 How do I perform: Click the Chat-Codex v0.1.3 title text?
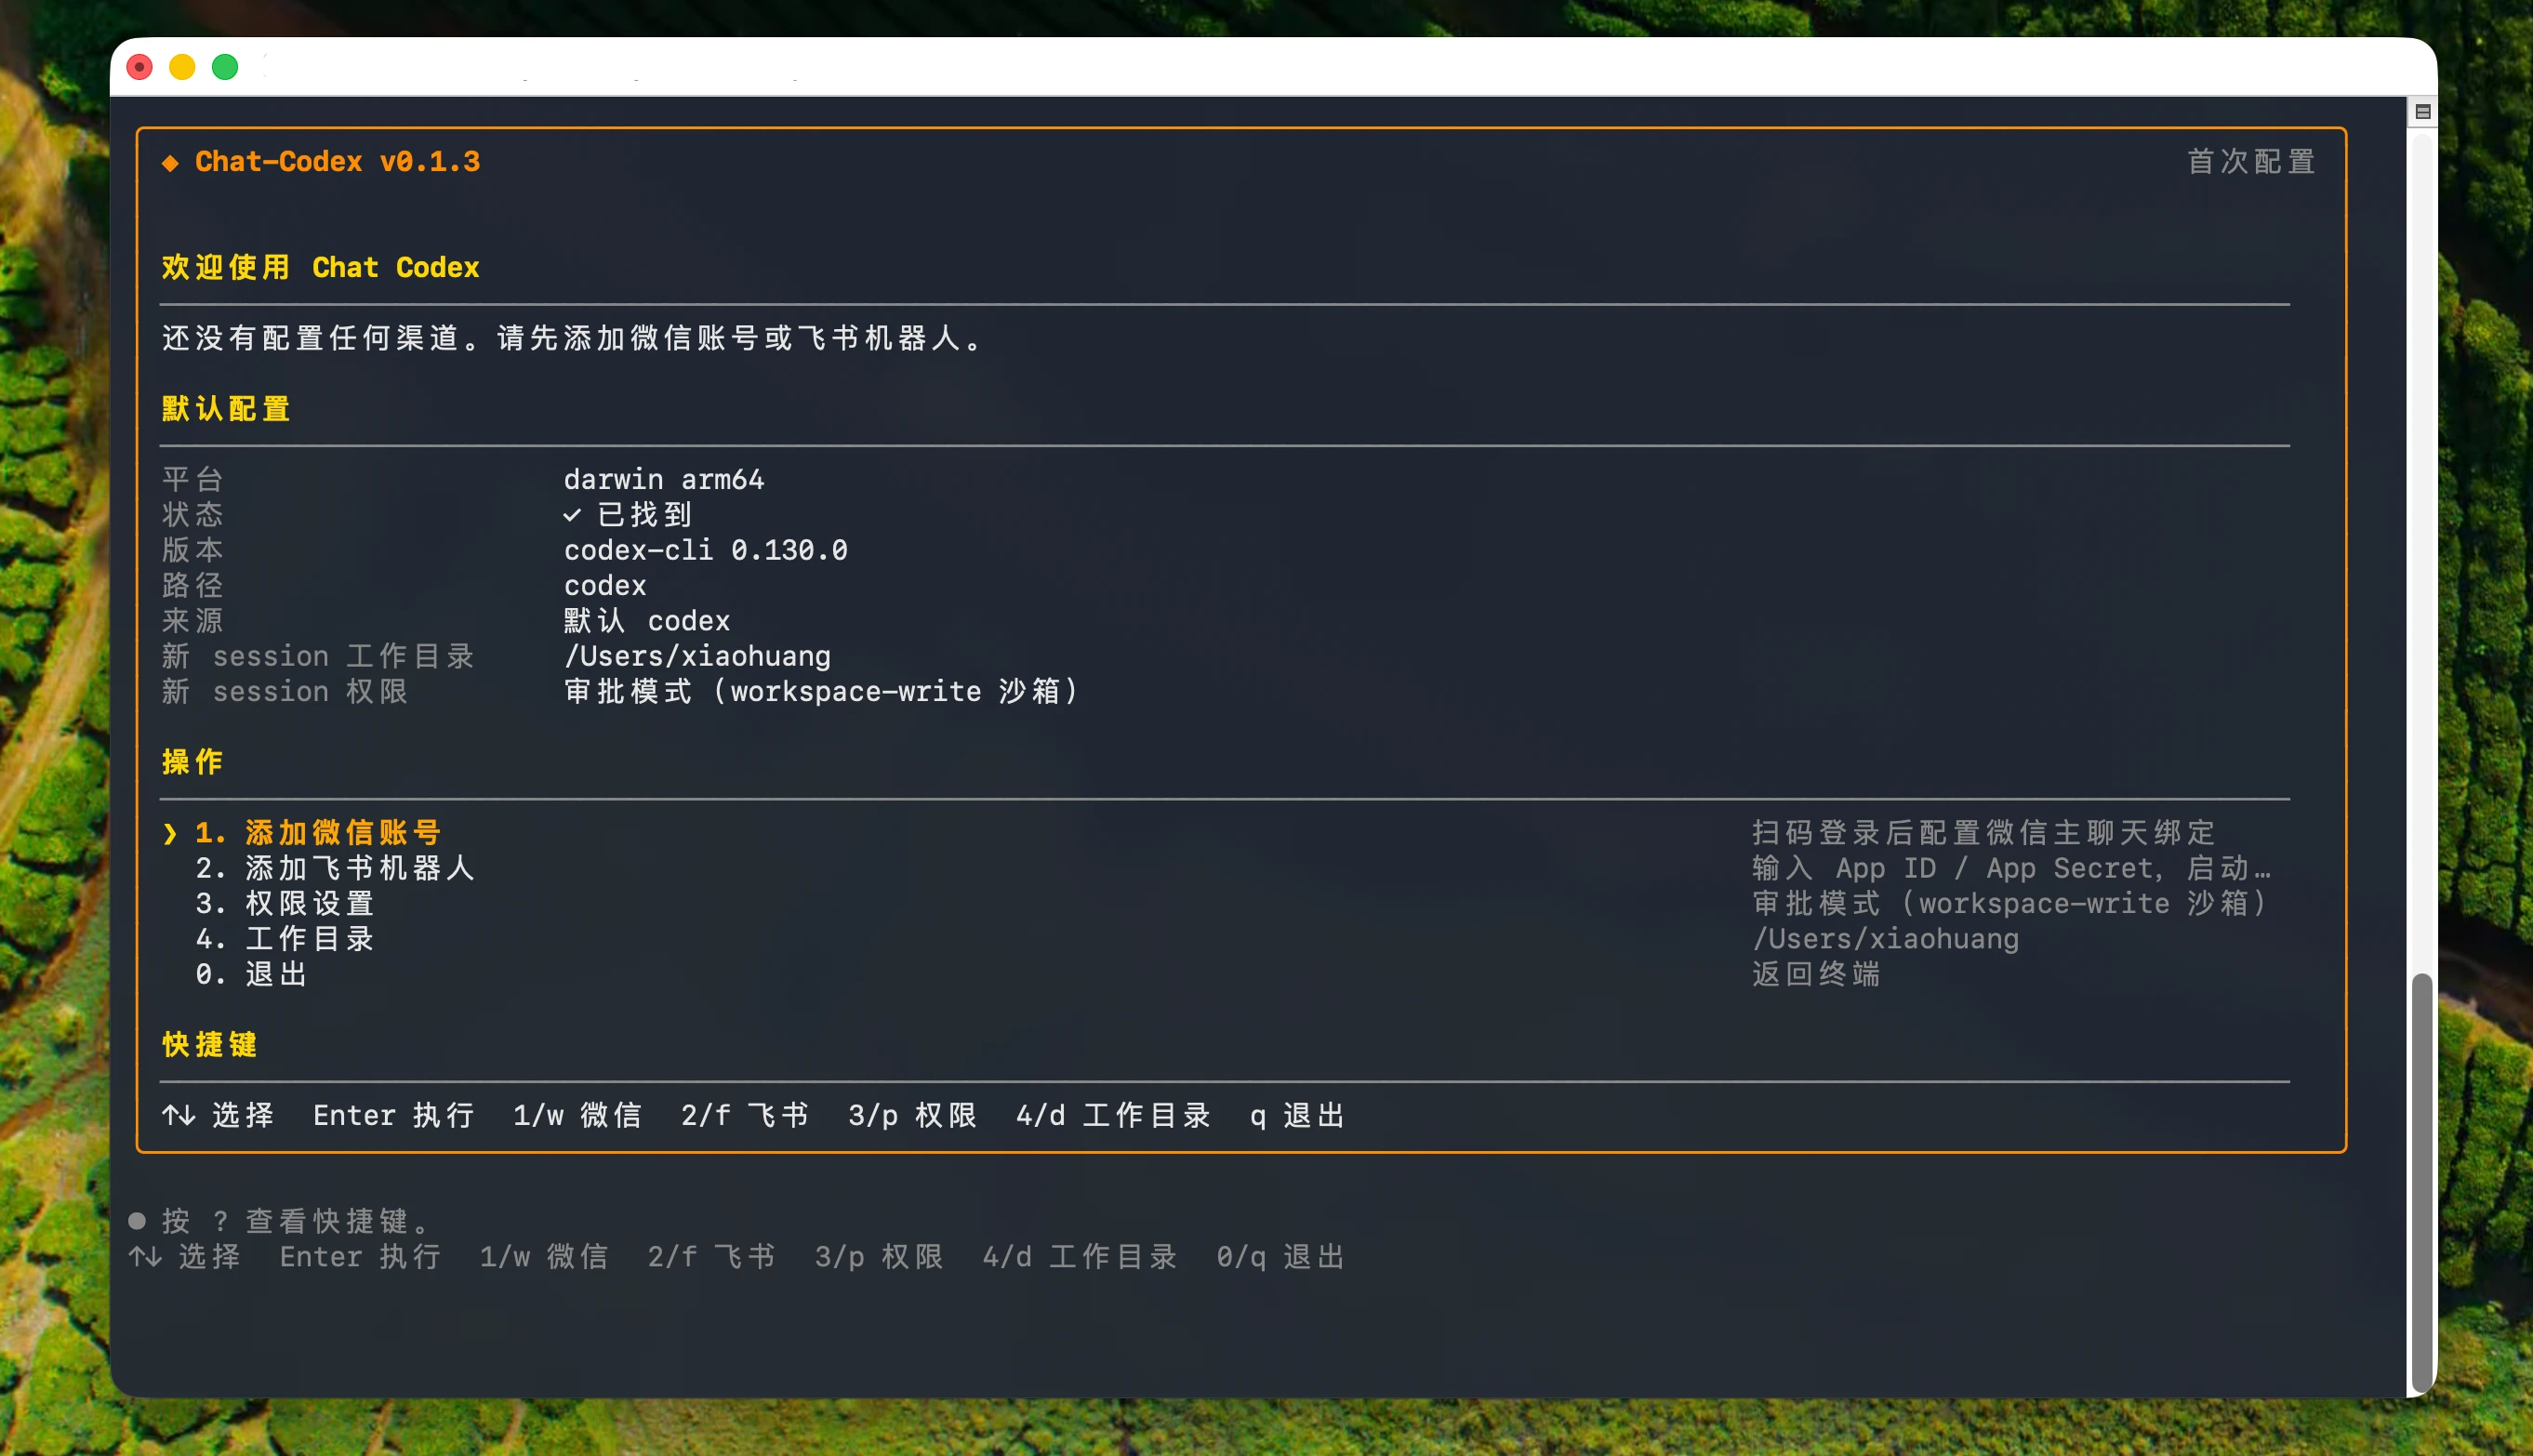[337, 162]
